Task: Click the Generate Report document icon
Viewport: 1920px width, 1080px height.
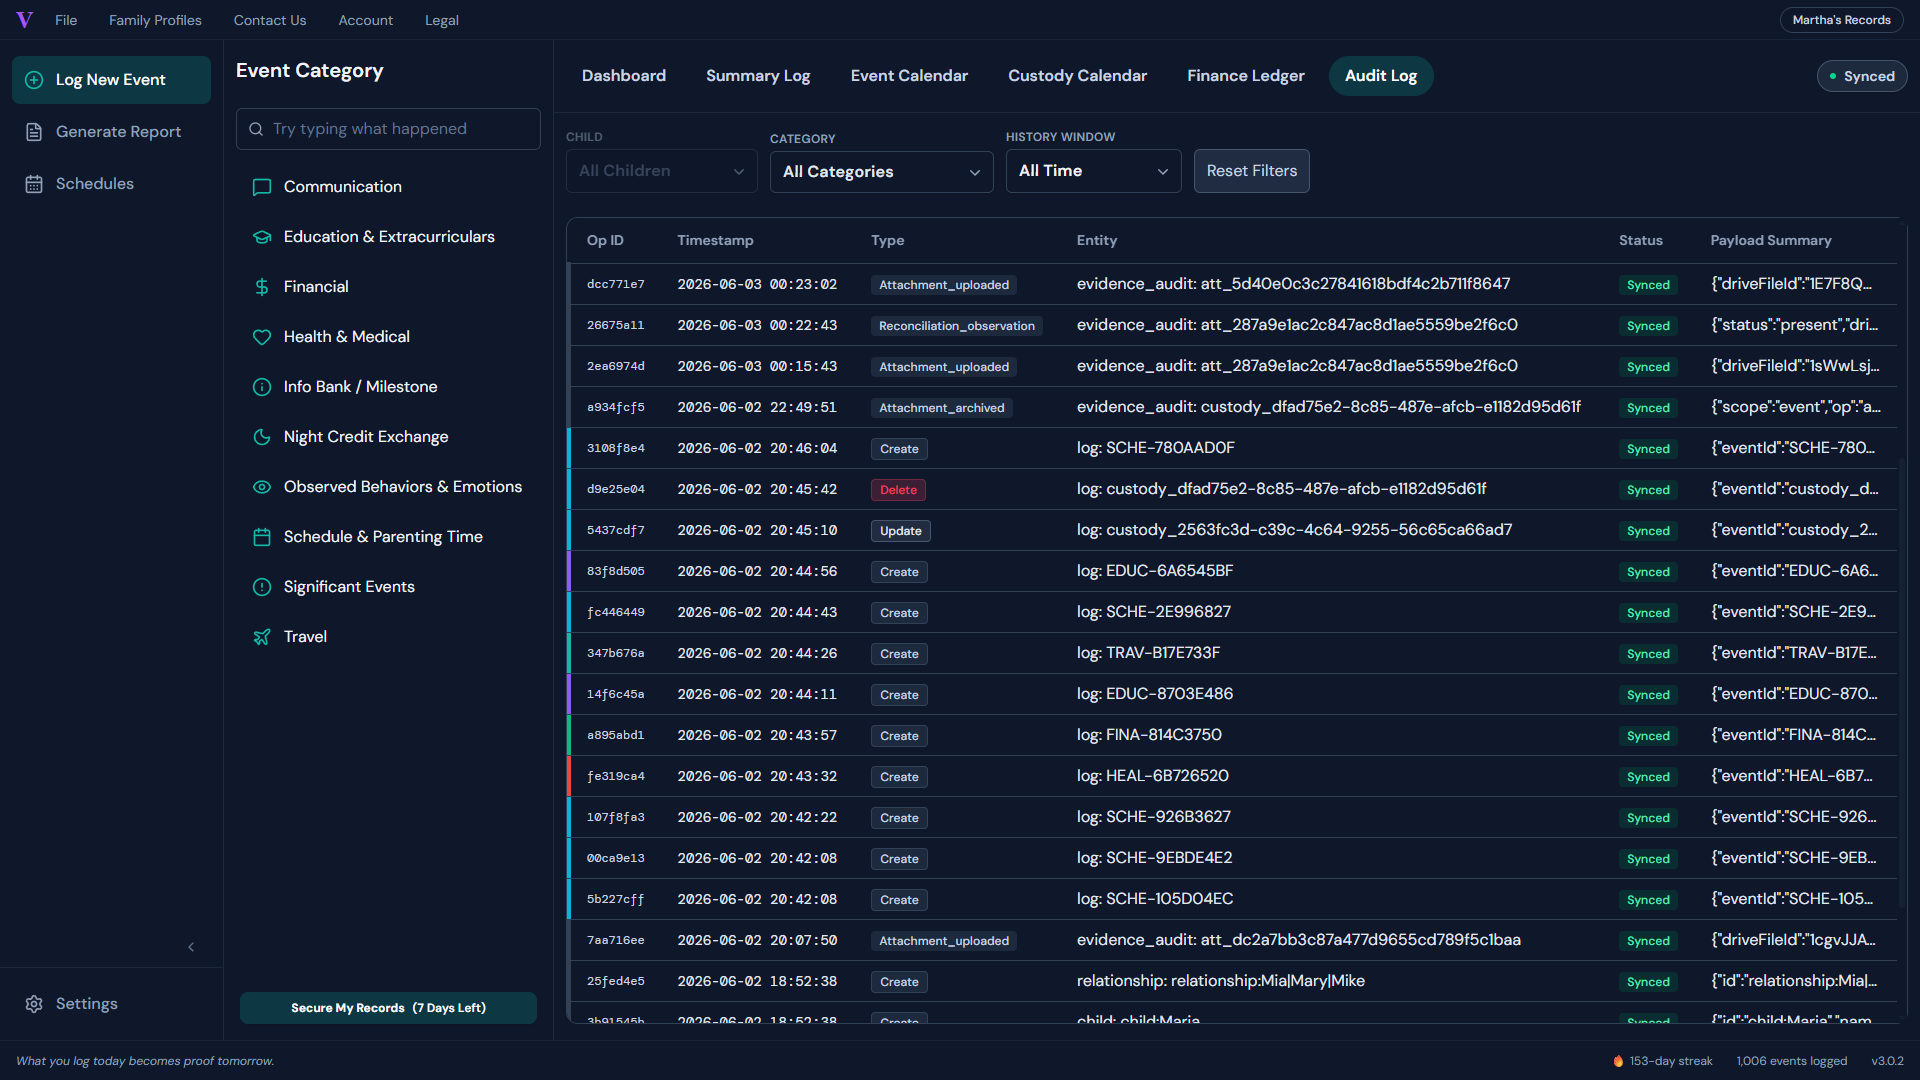Action: pos(34,132)
